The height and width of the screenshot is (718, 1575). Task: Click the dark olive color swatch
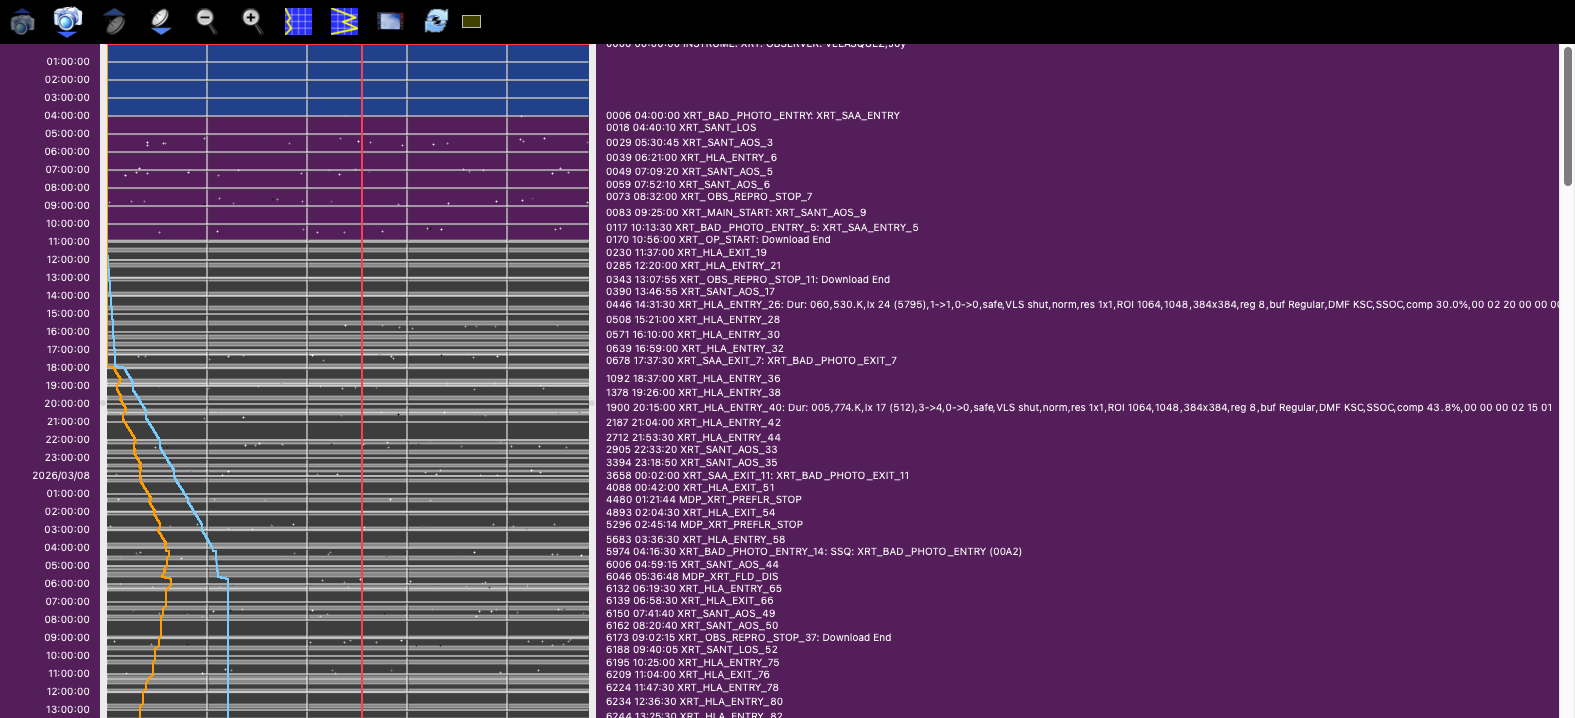(472, 21)
